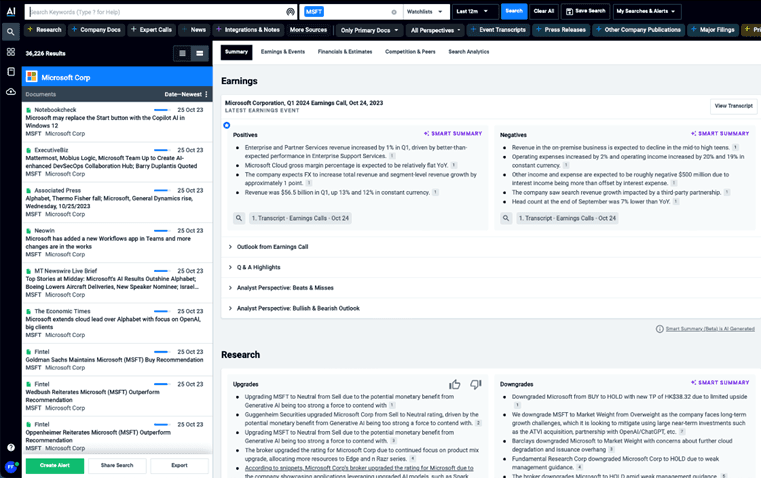The width and height of the screenshot is (761, 478).
Task: Click the info icon beside Smart Summary disclaimer
Action: tap(660, 329)
